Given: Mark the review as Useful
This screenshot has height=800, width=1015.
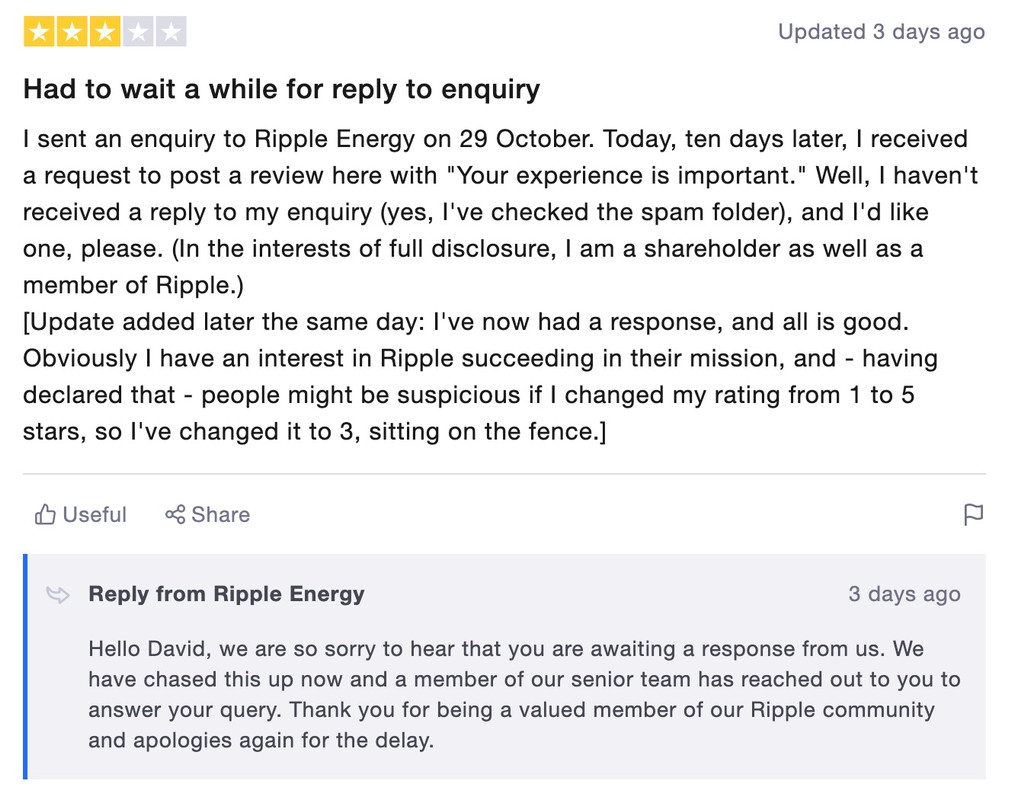Looking at the screenshot, I should tap(80, 515).
